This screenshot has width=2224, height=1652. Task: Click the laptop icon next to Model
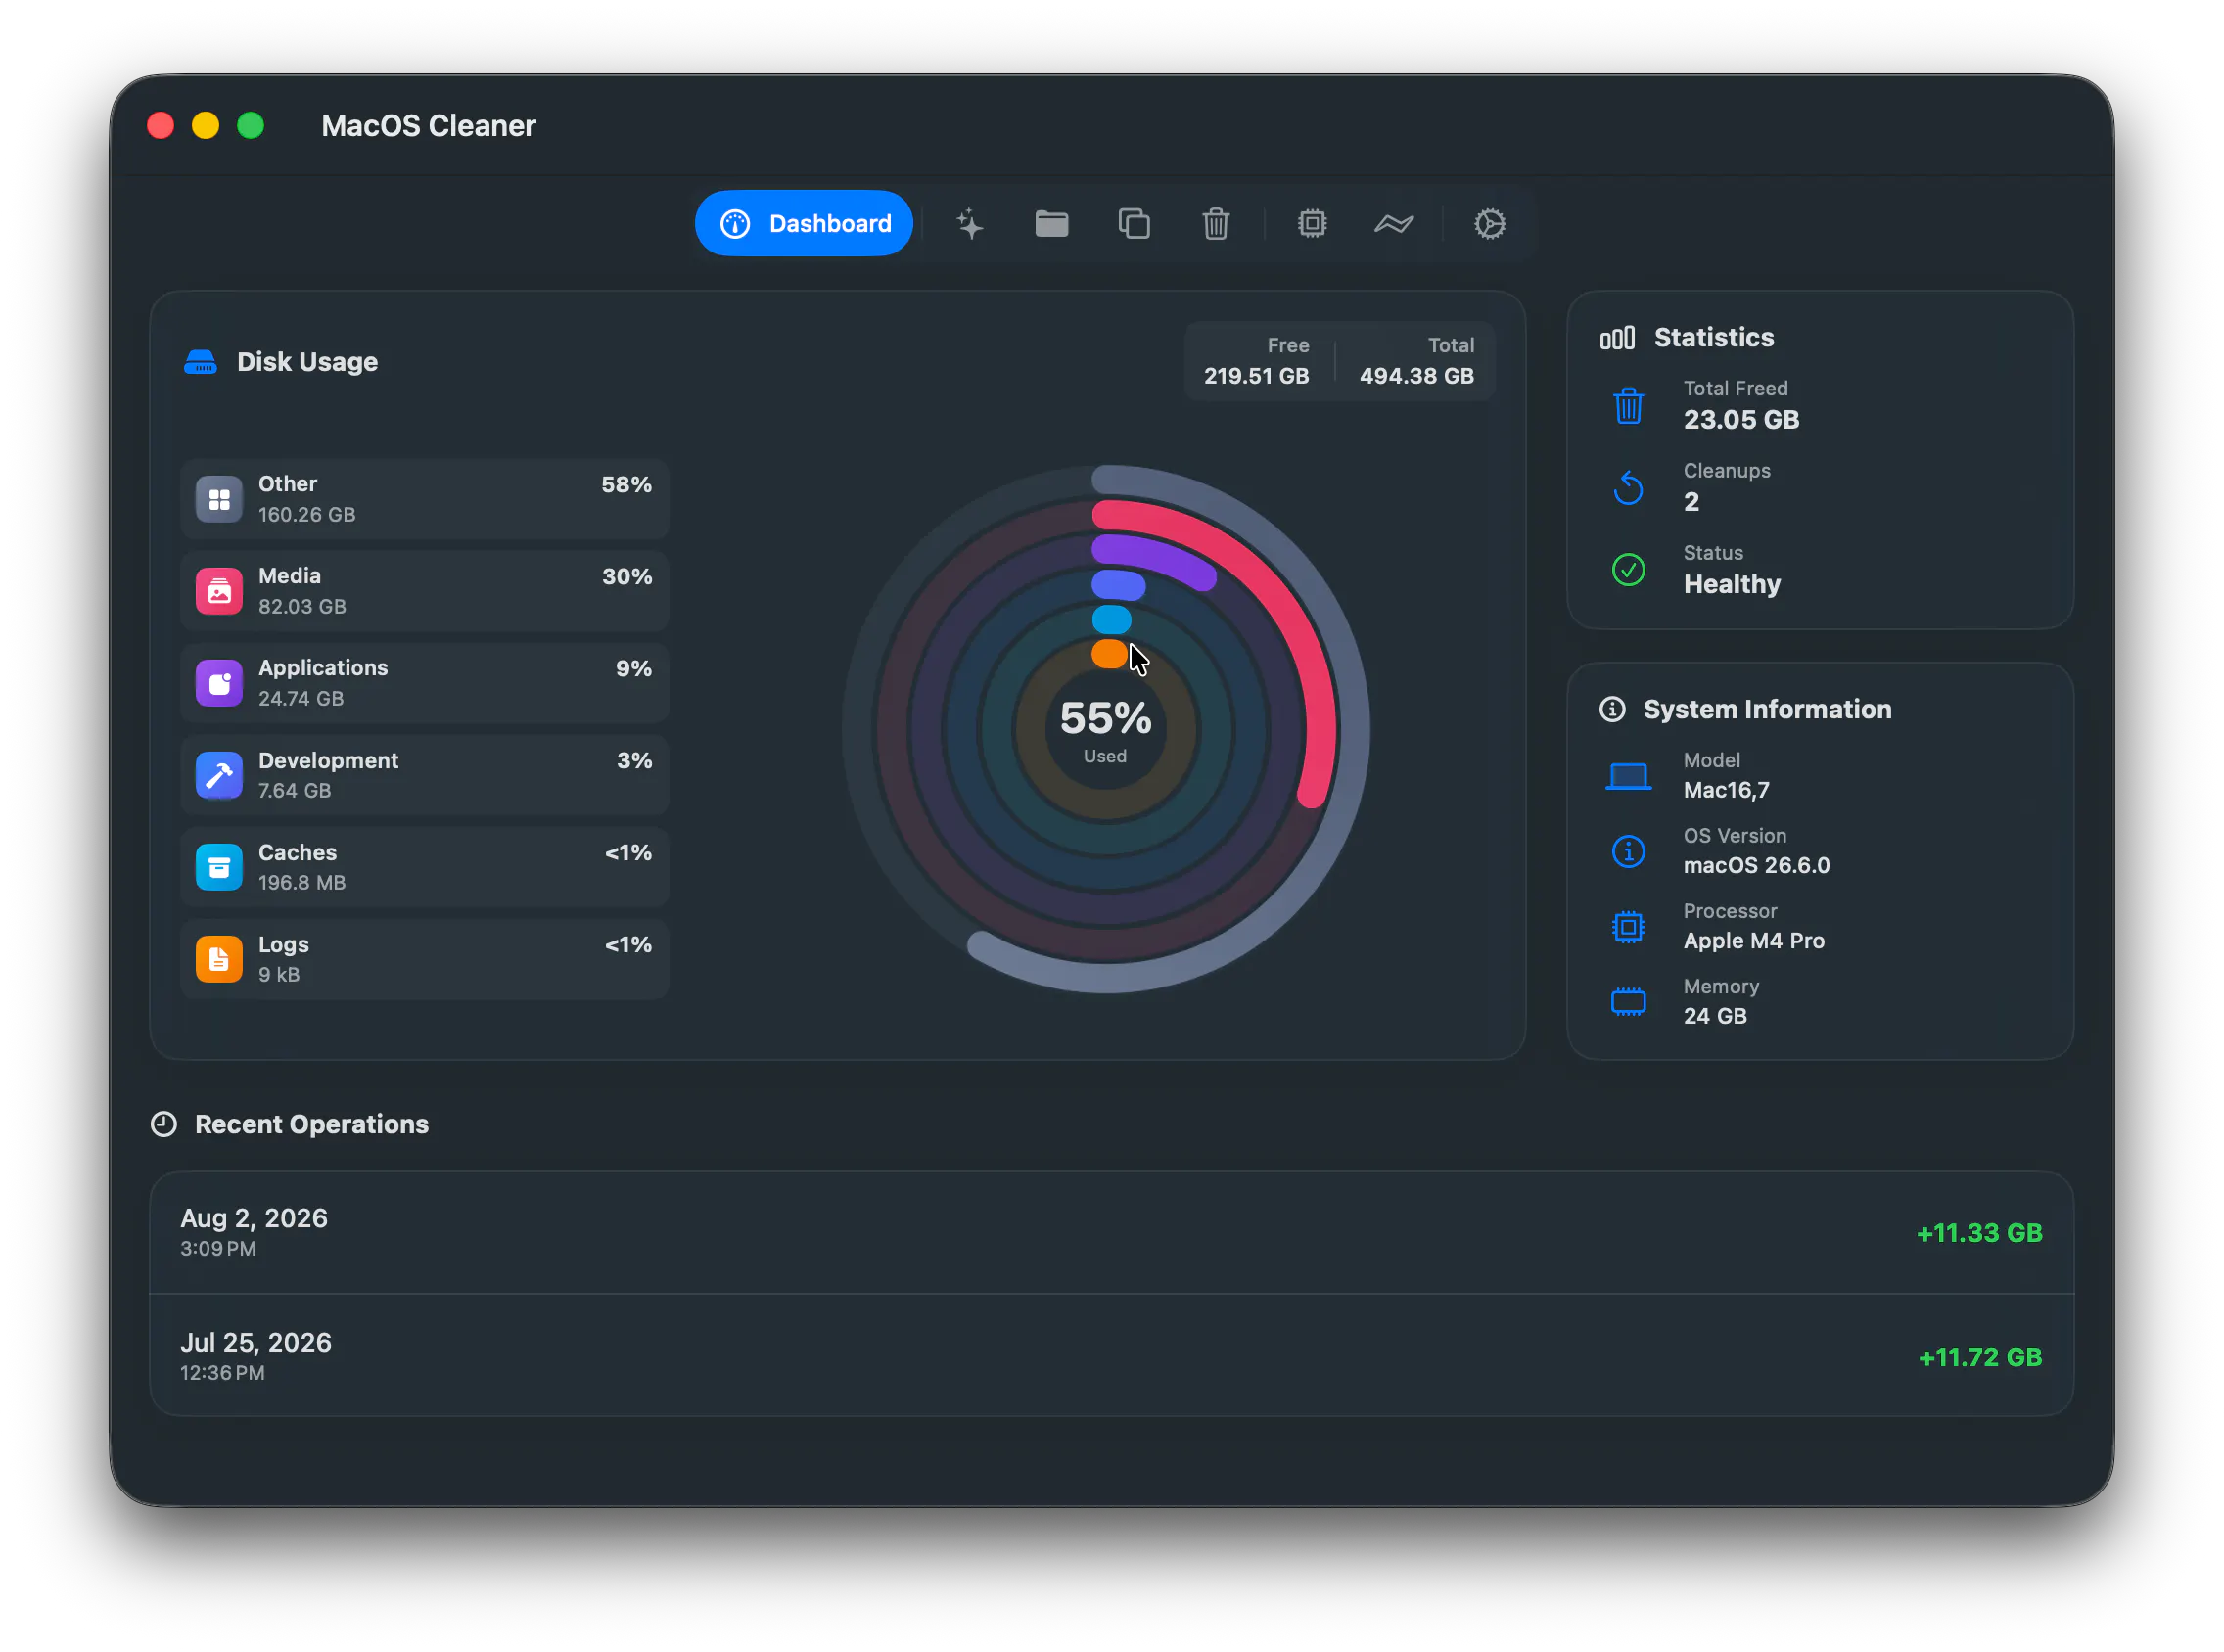1628,776
